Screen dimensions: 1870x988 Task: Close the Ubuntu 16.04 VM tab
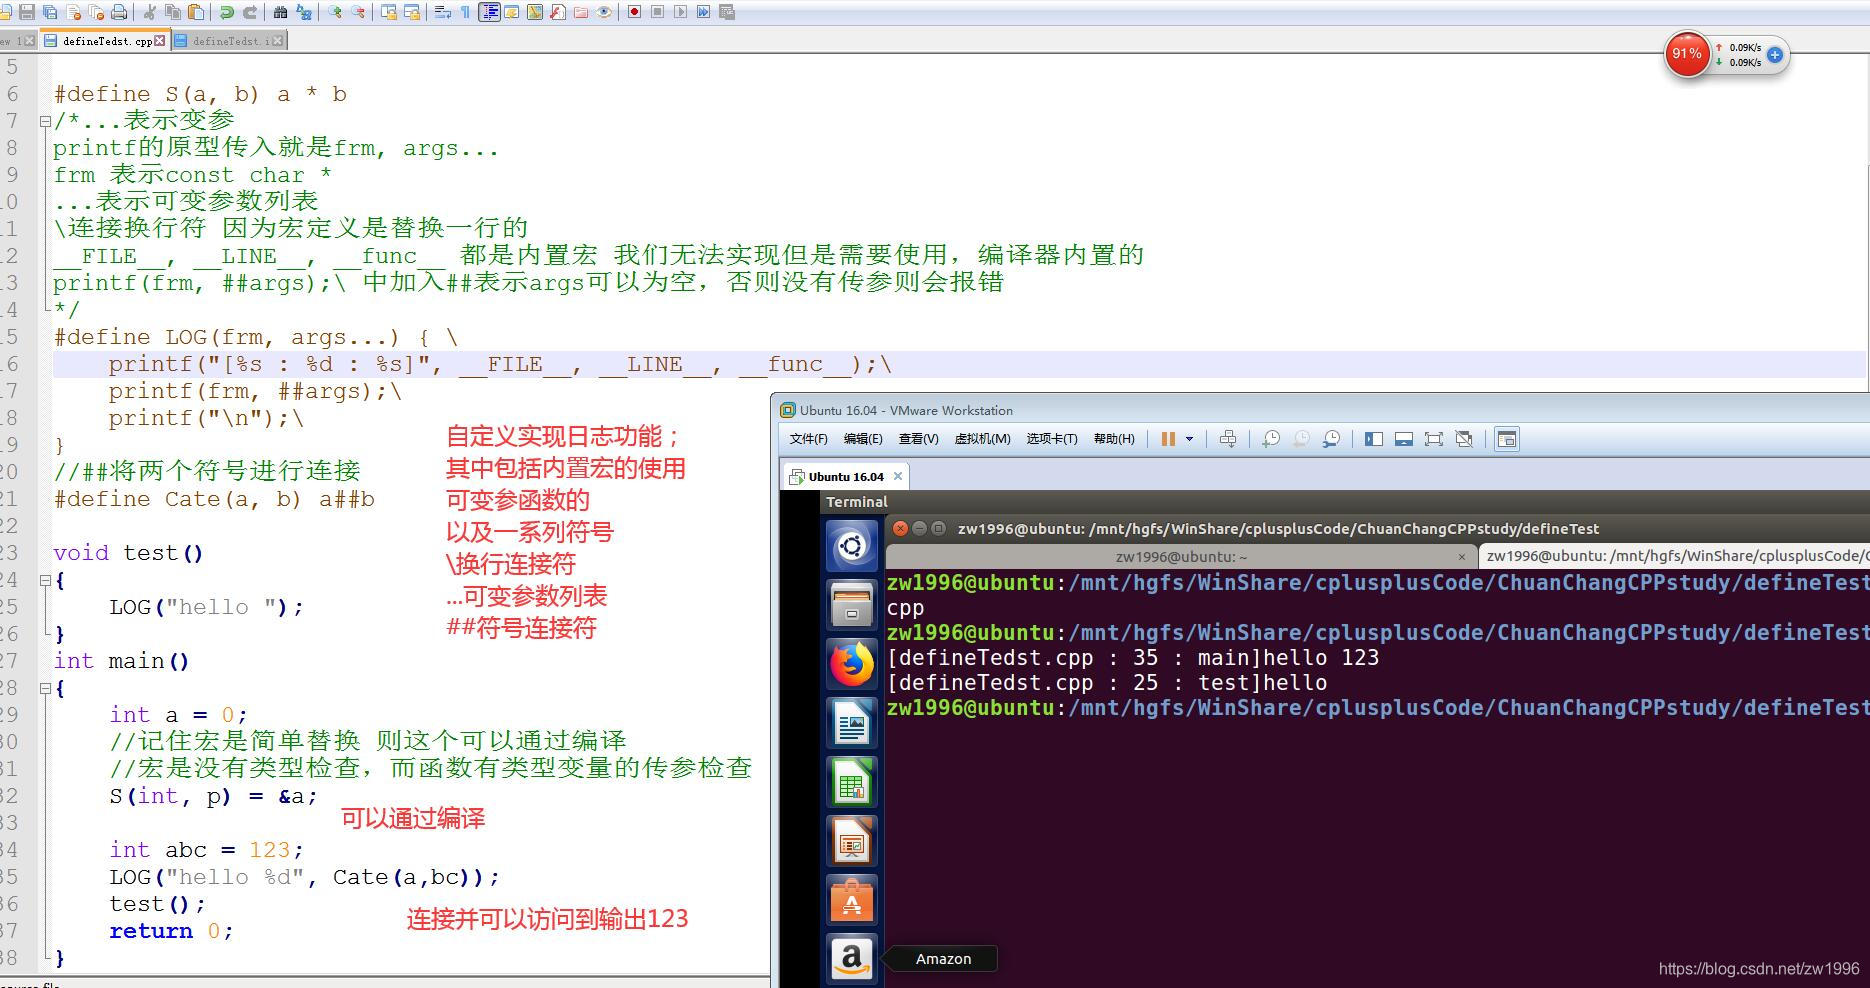pos(898,476)
